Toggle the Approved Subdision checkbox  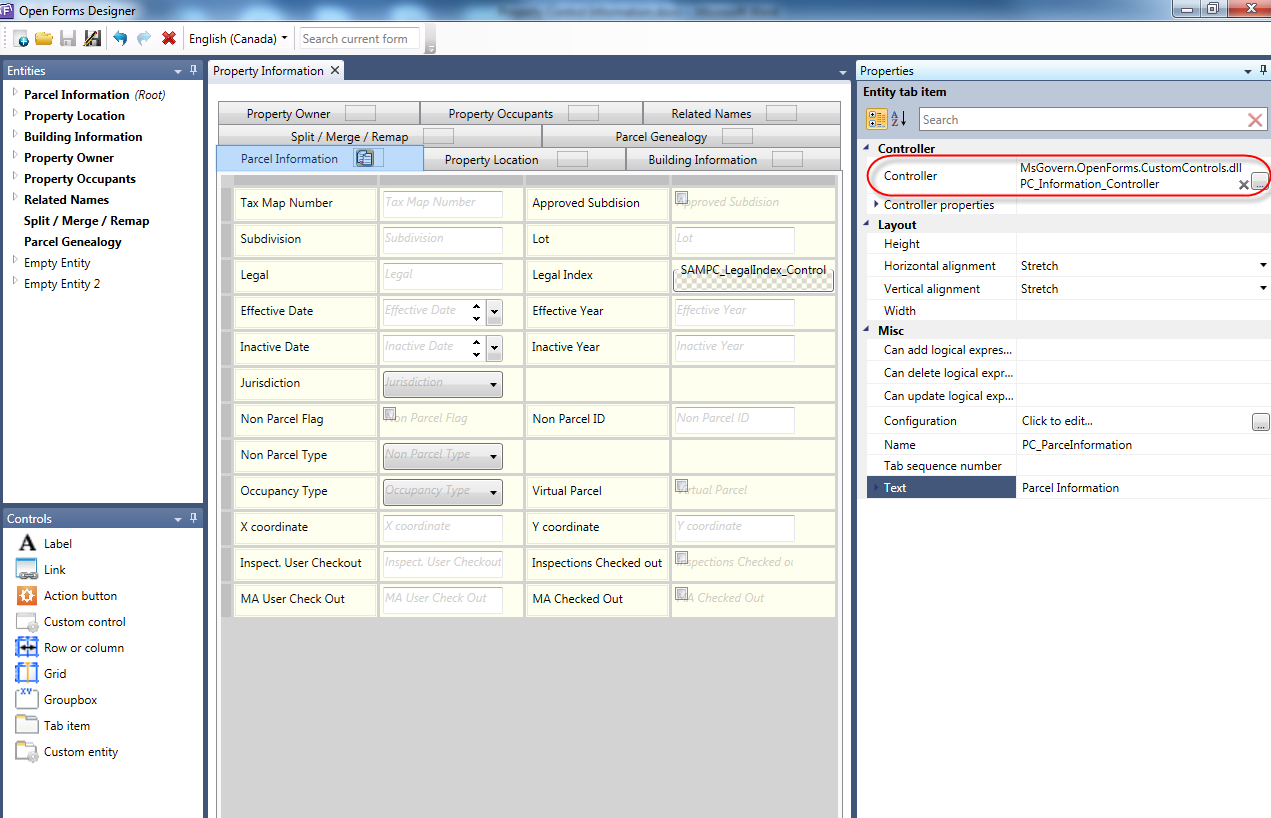pos(682,198)
